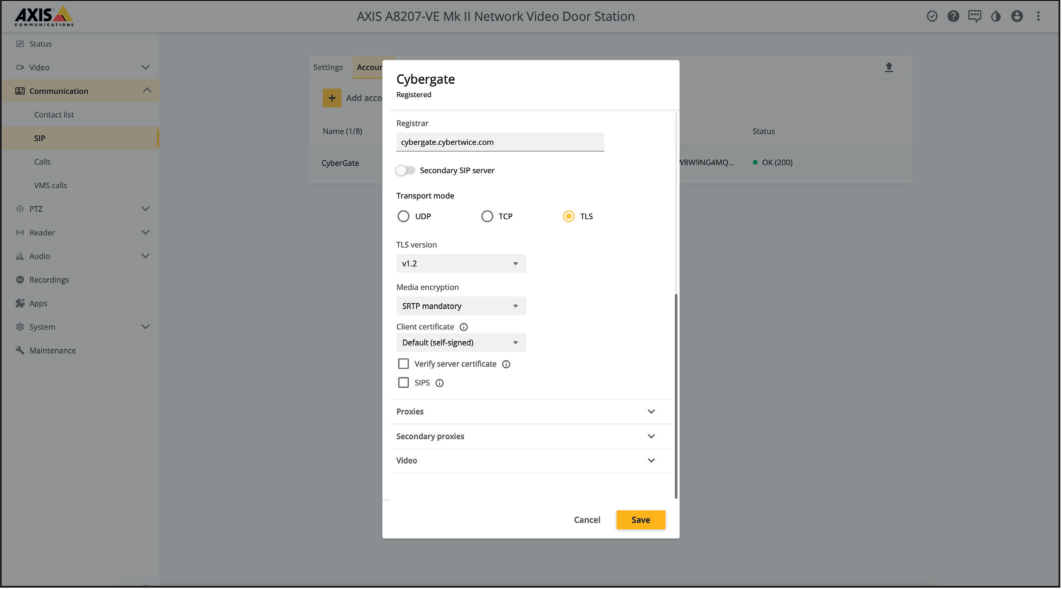The width and height of the screenshot is (1062, 589).
Task: Select the UDP transport mode
Action: [x=403, y=215]
